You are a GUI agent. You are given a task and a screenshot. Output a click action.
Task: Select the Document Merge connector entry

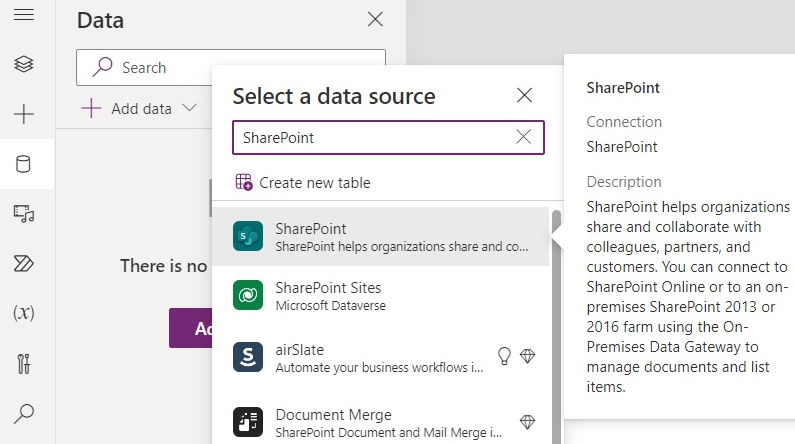coord(380,422)
